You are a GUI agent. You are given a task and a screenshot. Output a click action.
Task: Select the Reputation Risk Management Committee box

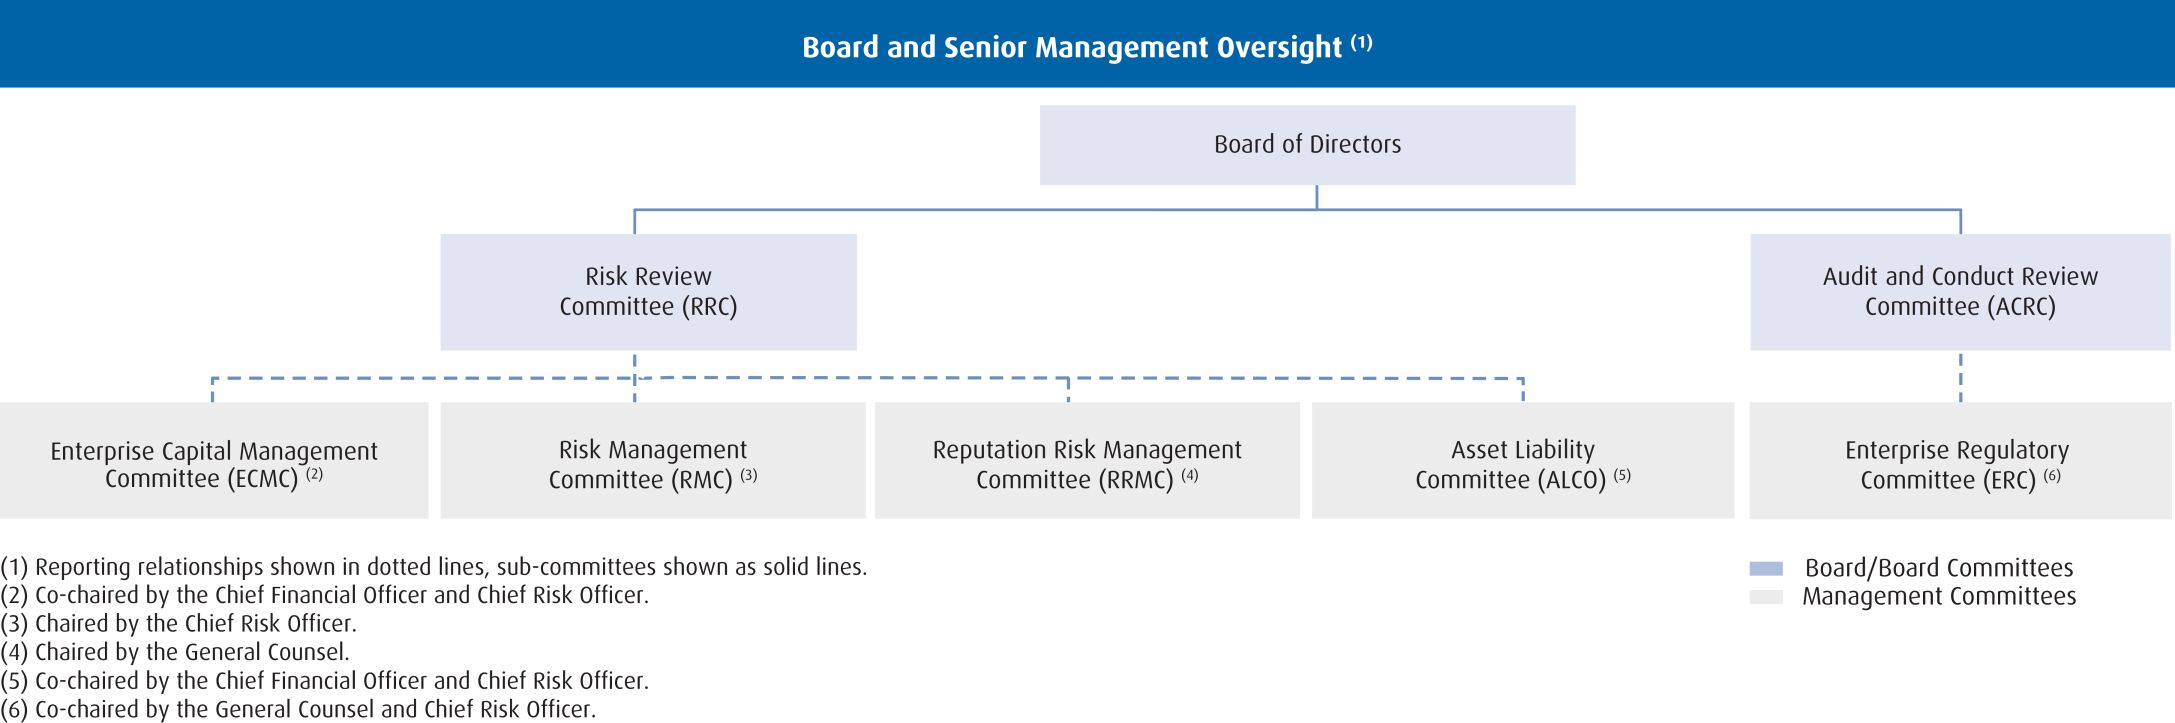click(1087, 462)
